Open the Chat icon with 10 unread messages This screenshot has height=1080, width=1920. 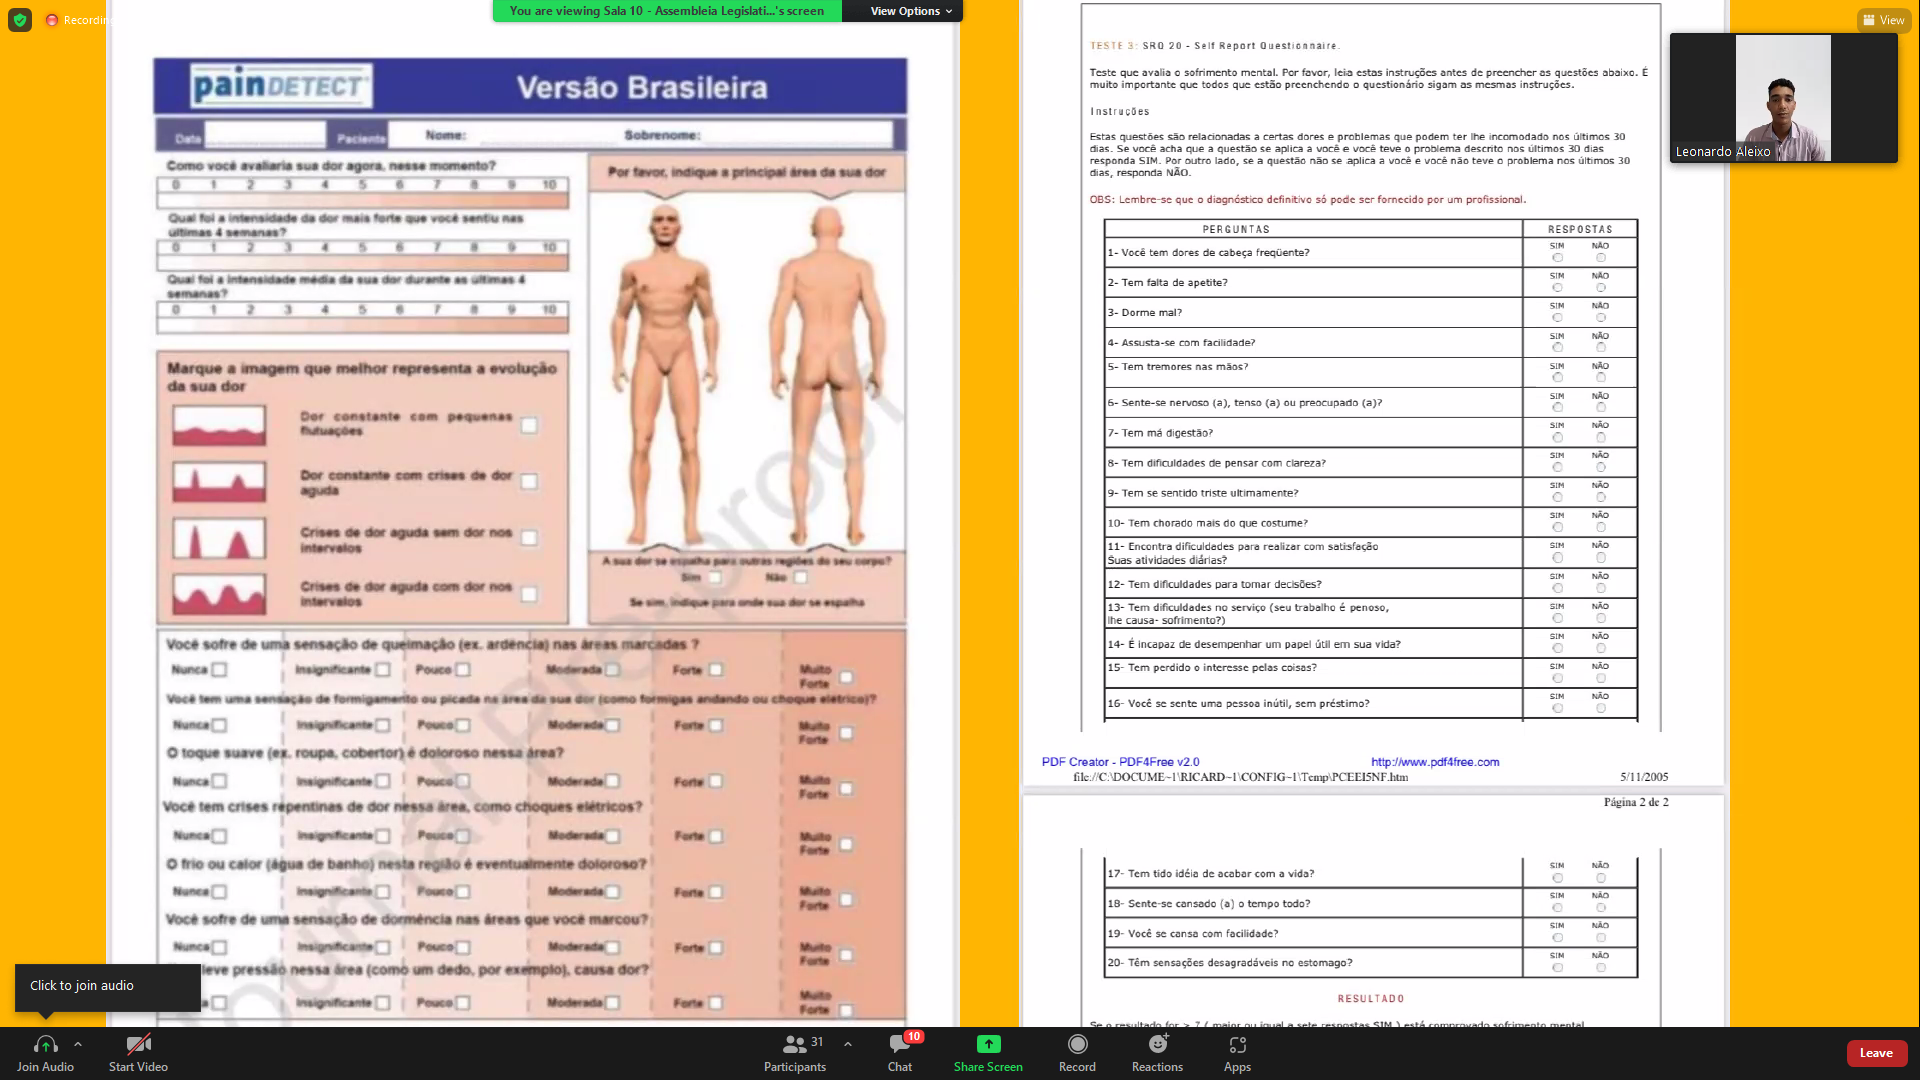899,1045
